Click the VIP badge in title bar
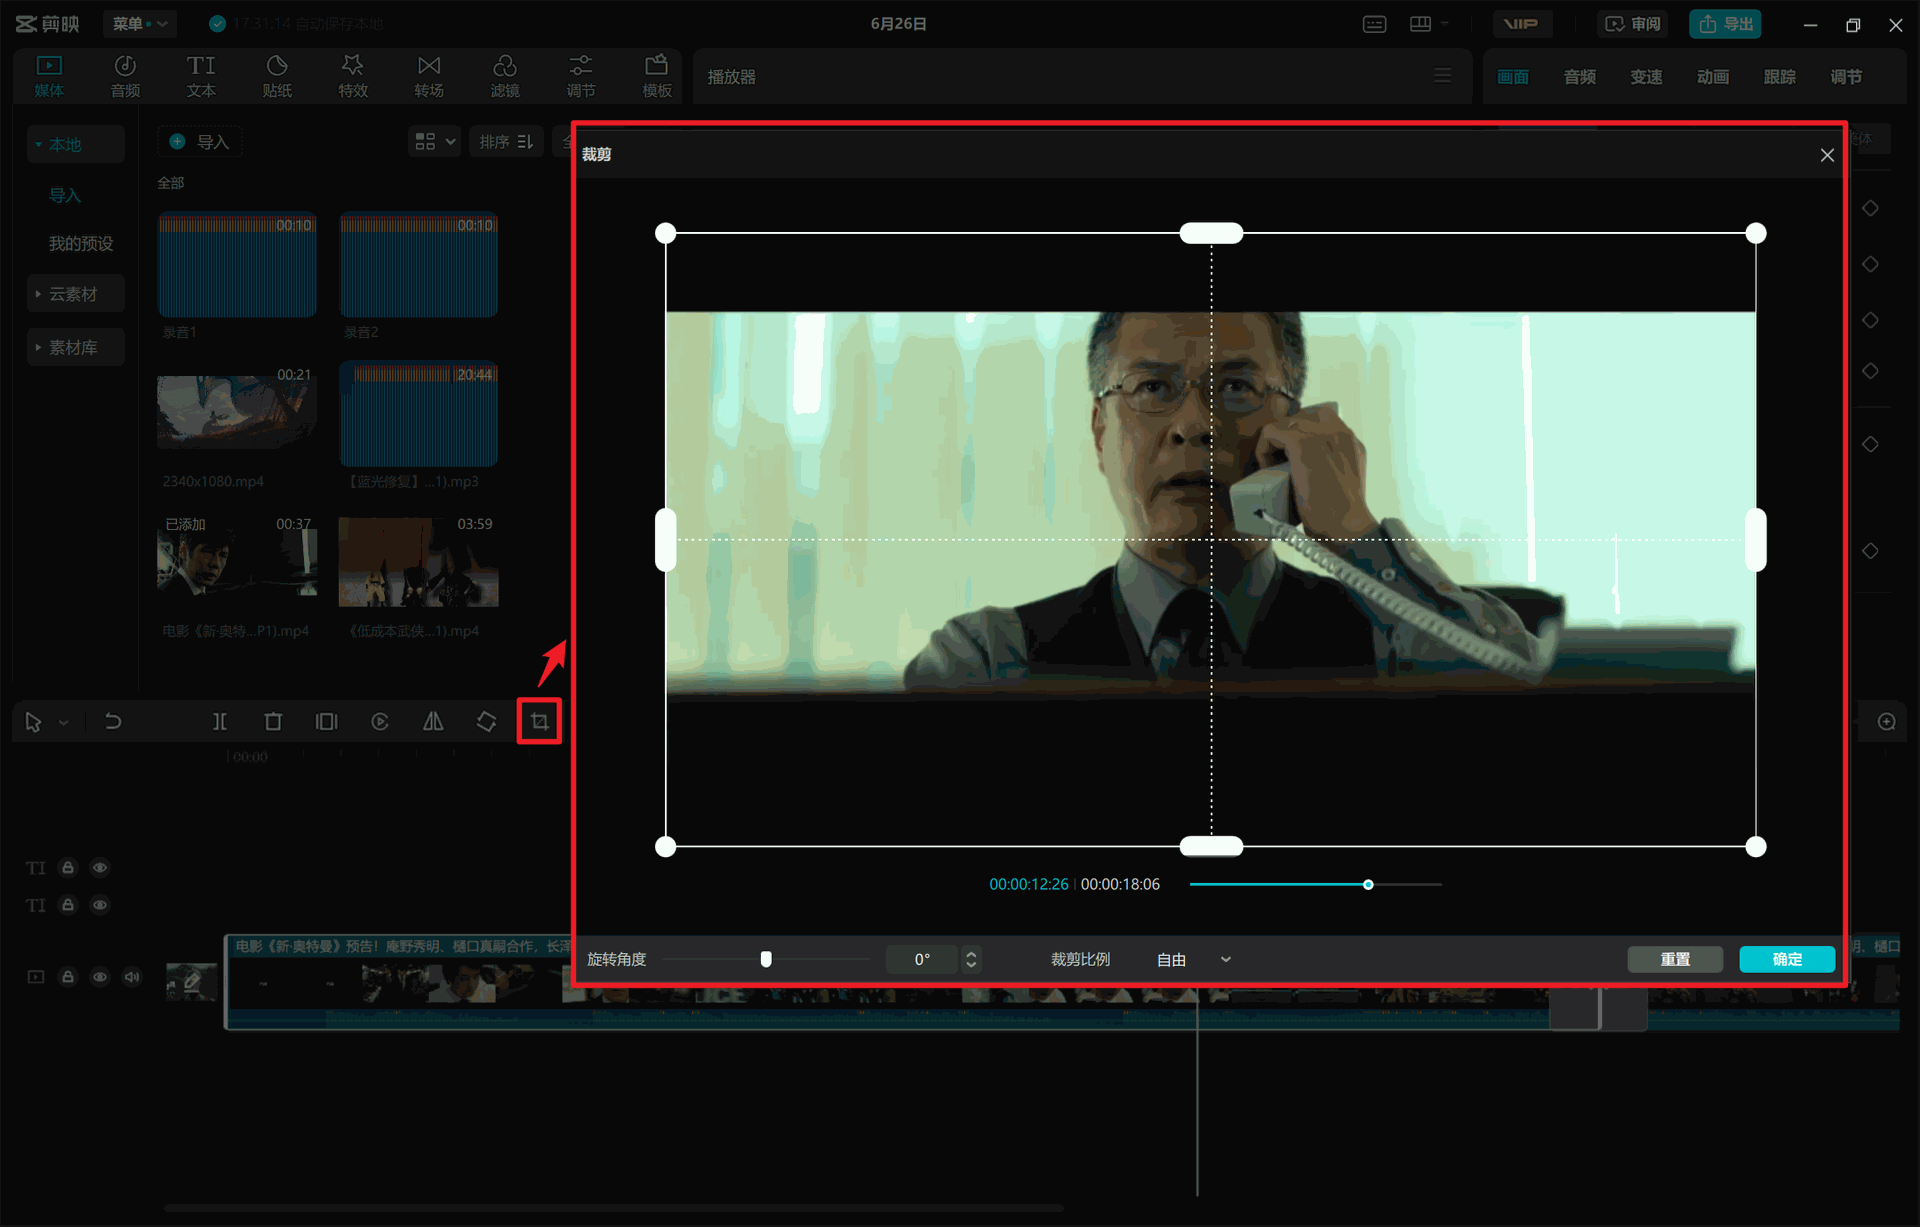 point(1522,24)
